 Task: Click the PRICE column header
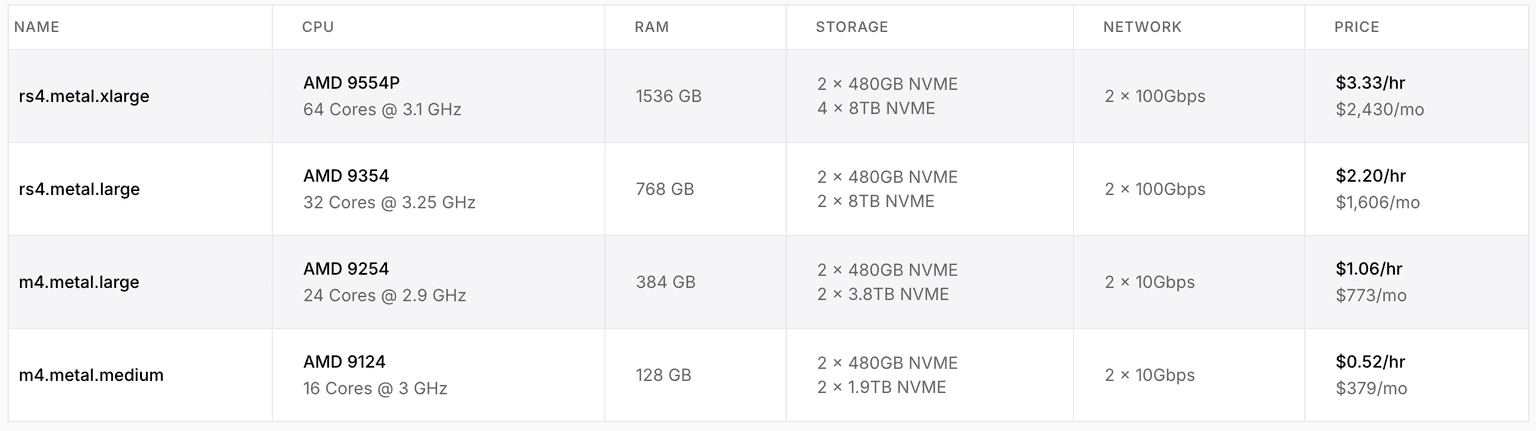pos(1357,27)
